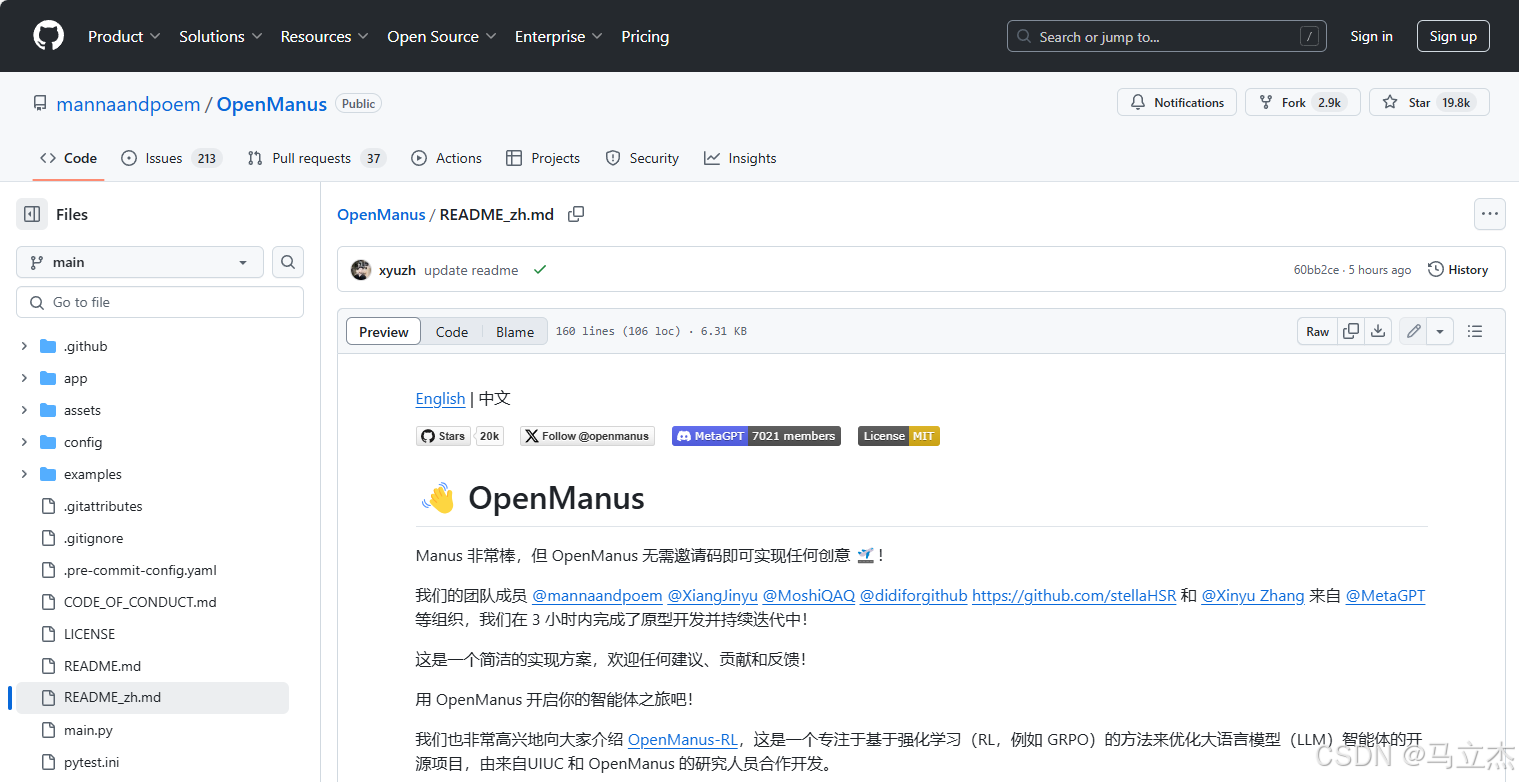Open the Product menu dropdown
Screen dimensions: 1519x782
point(124,36)
